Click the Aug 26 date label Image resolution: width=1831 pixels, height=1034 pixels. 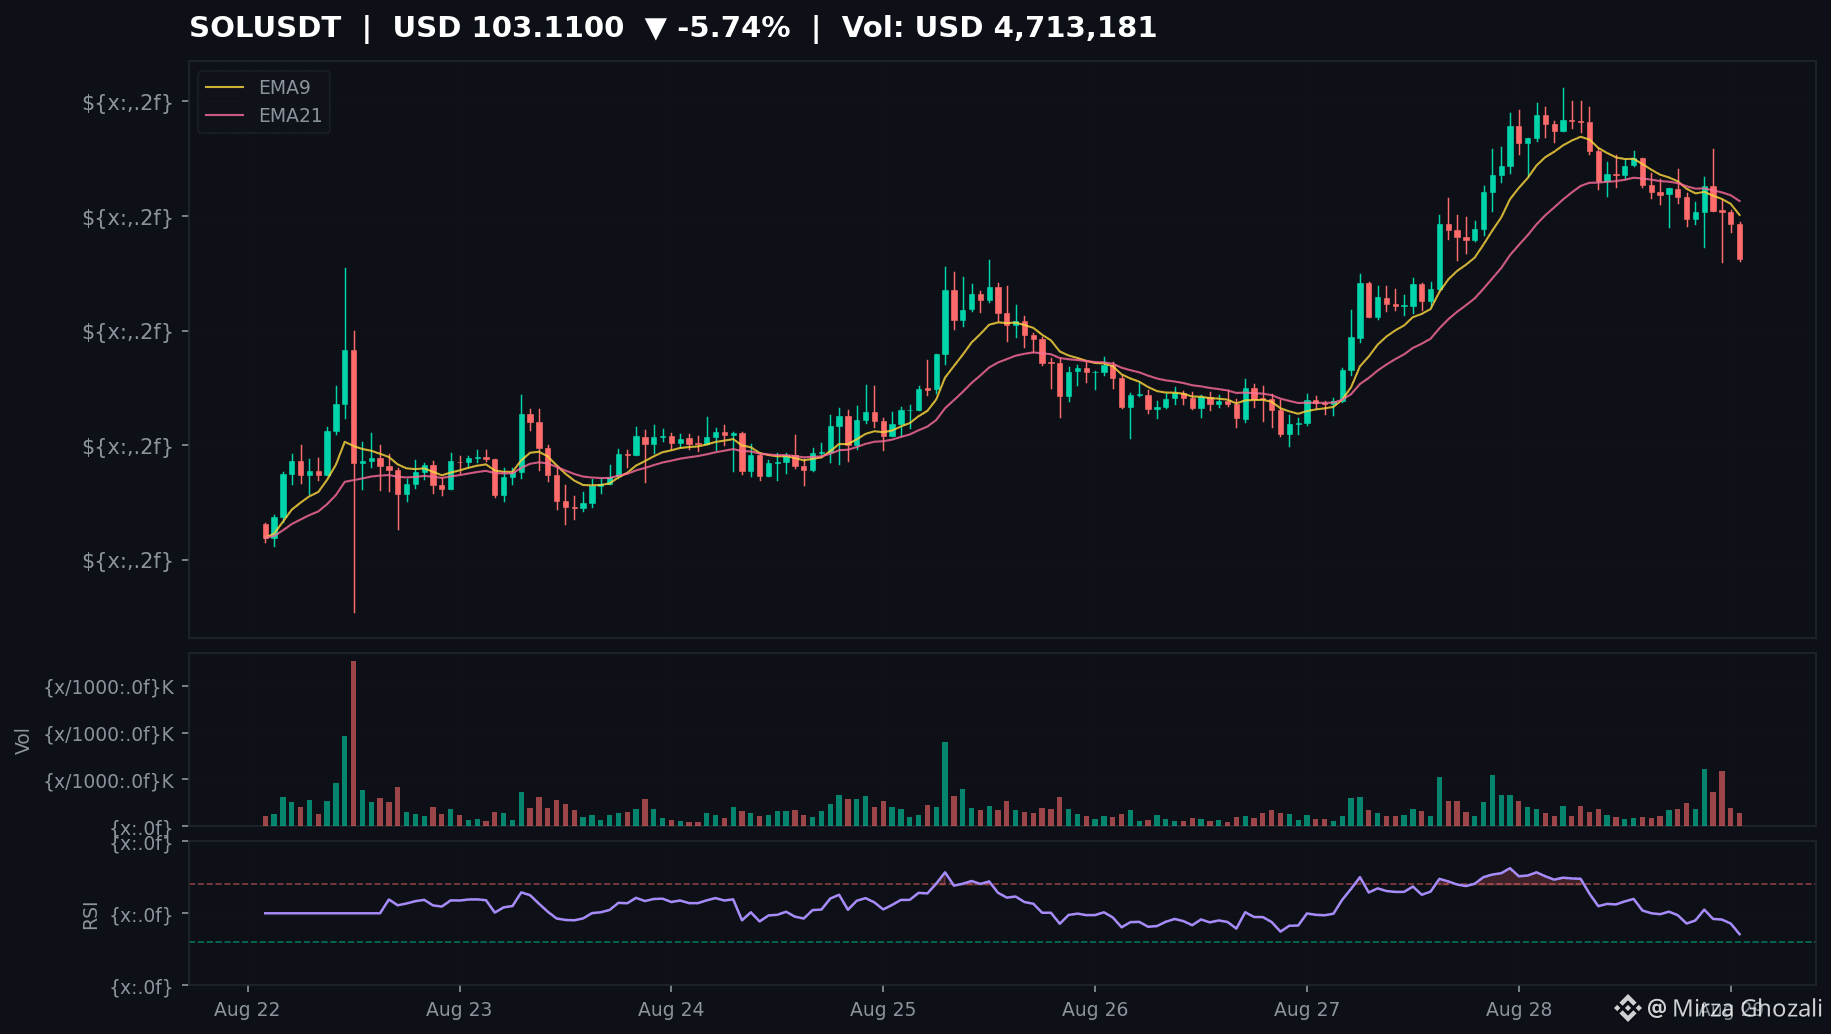click(1095, 1009)
